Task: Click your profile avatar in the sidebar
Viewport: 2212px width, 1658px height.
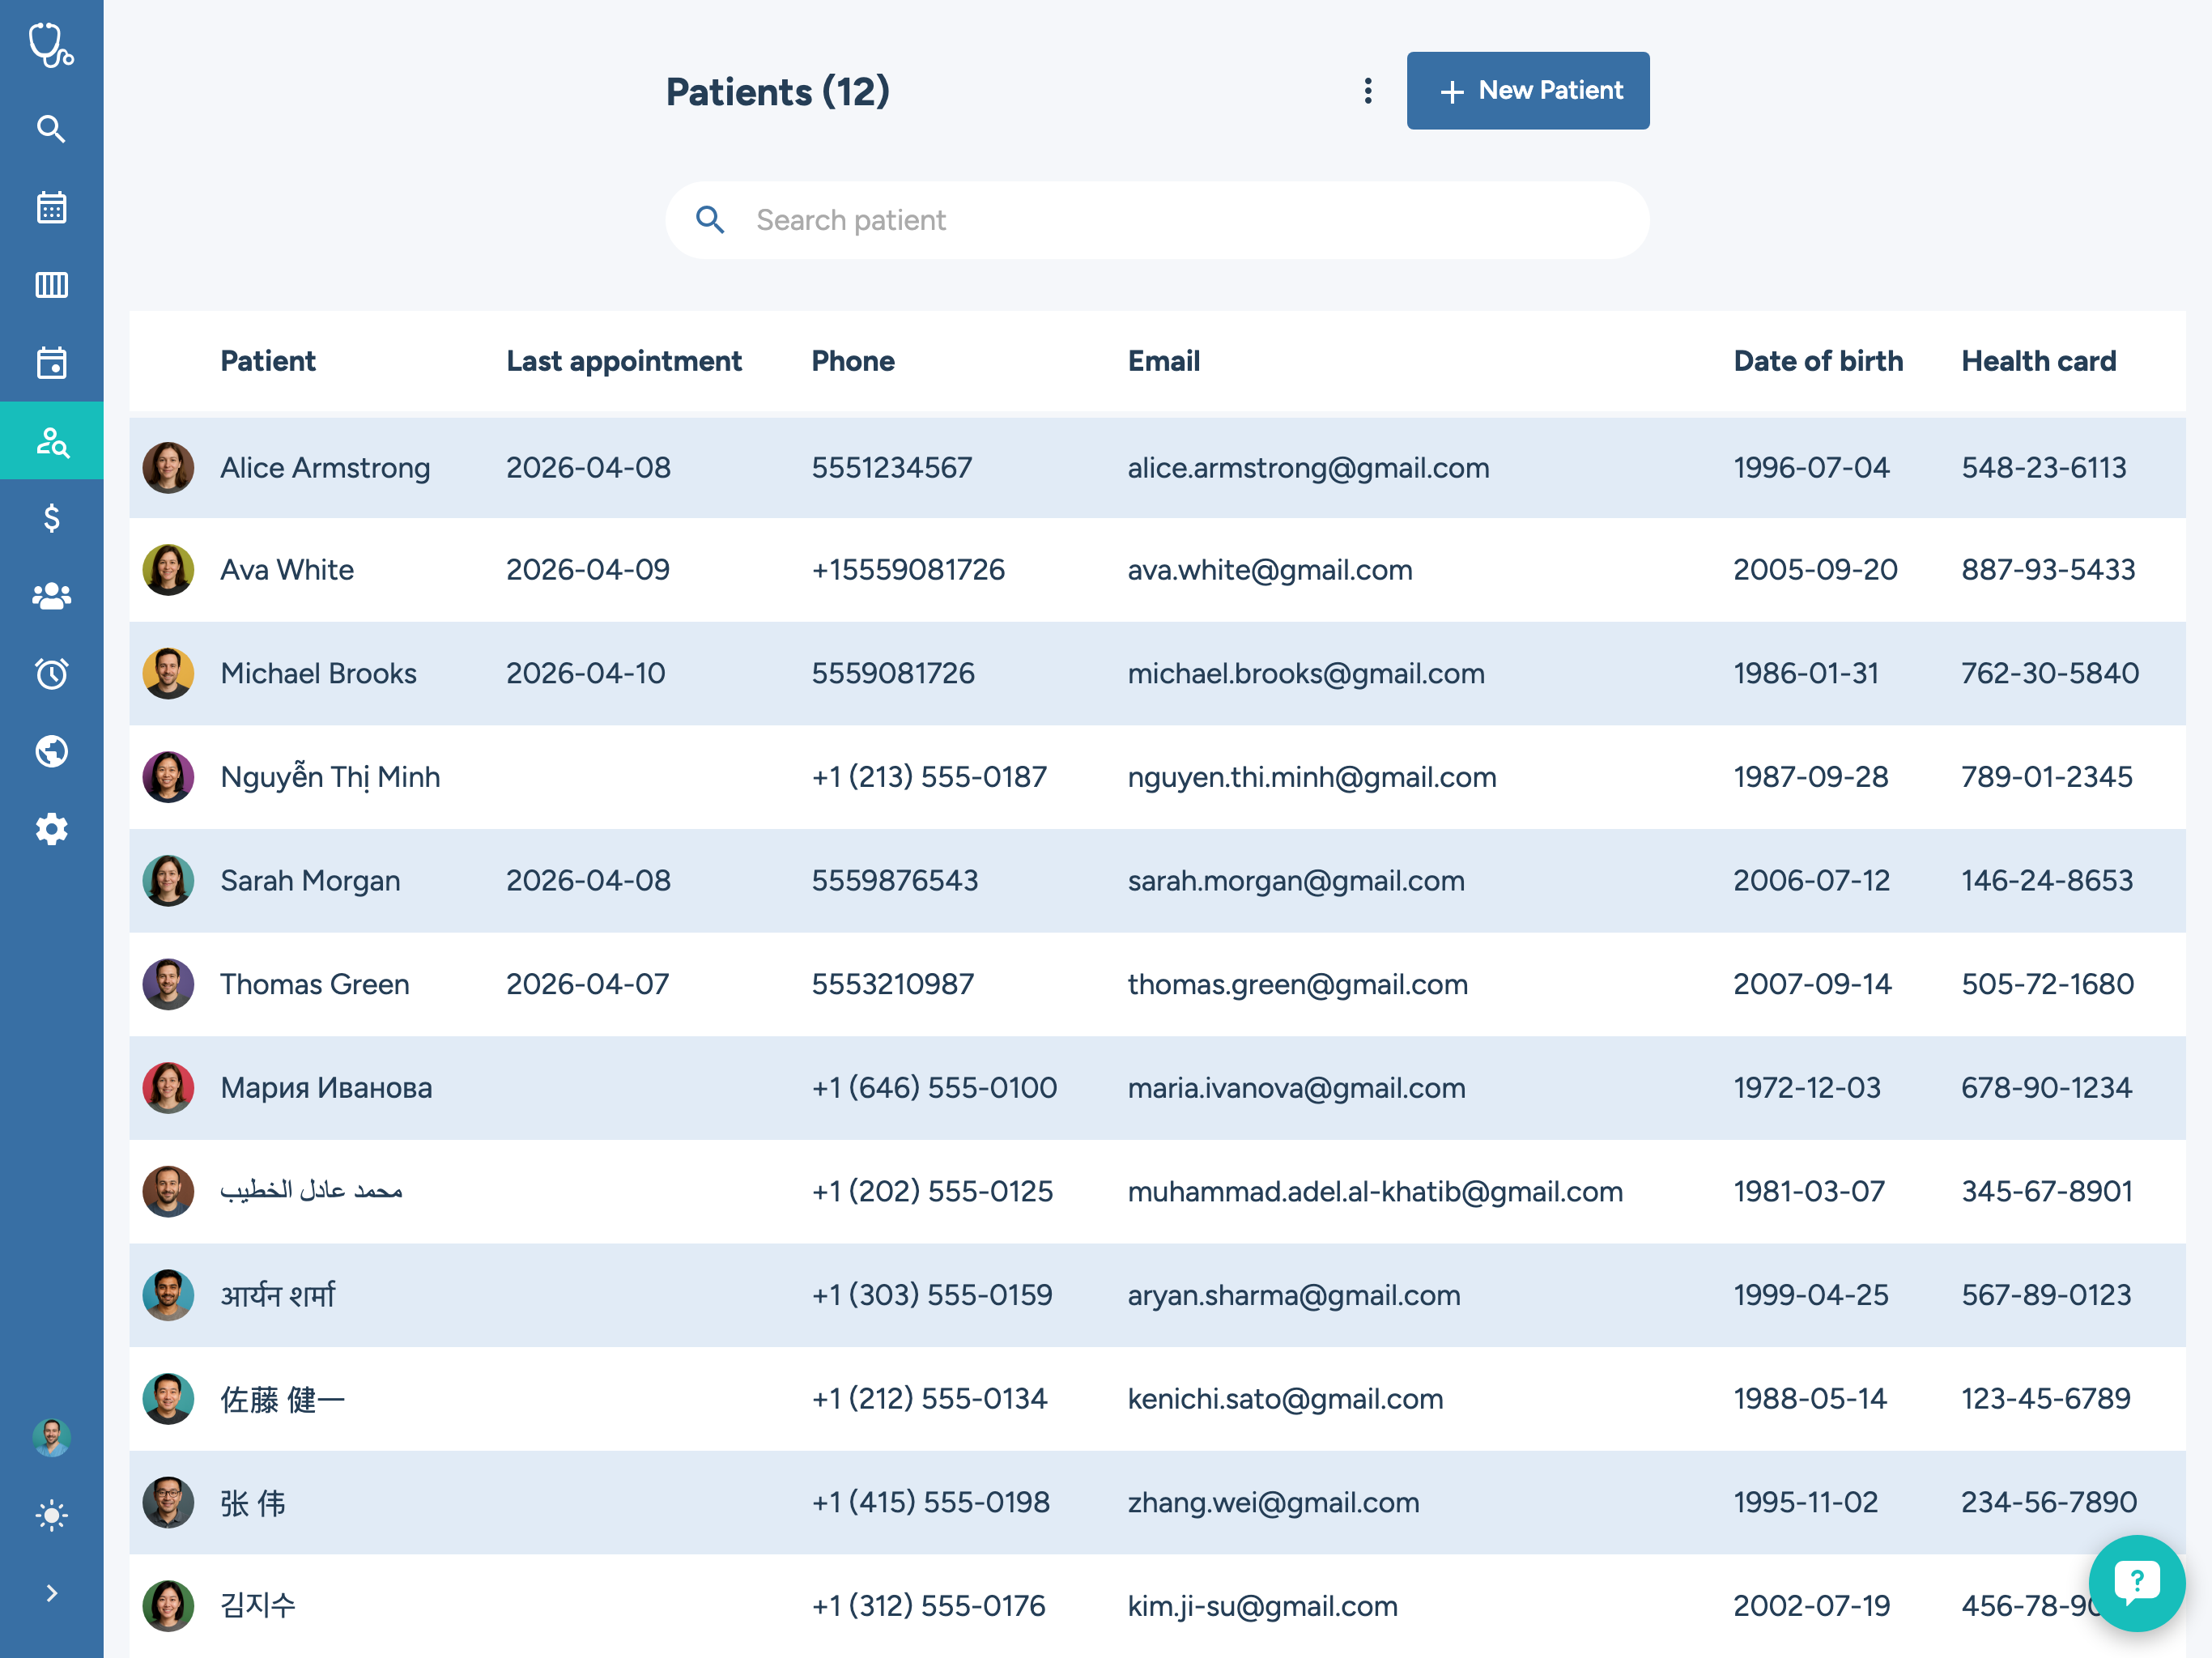Action: pos(51,1437)
